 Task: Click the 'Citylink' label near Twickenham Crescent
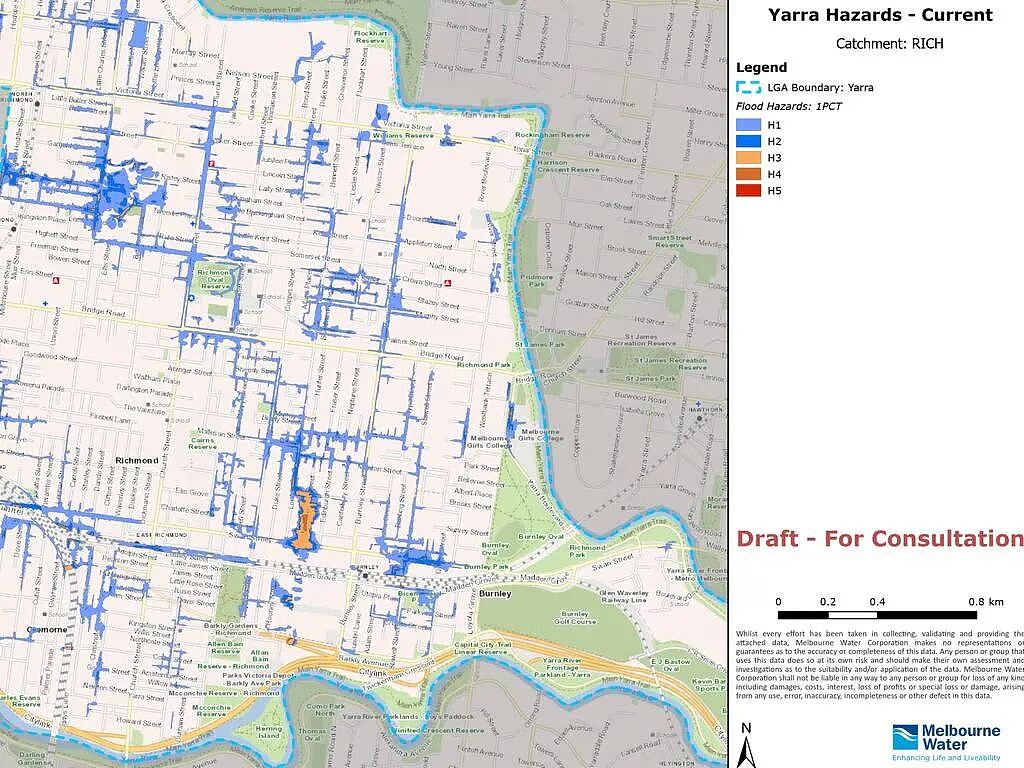374,673
